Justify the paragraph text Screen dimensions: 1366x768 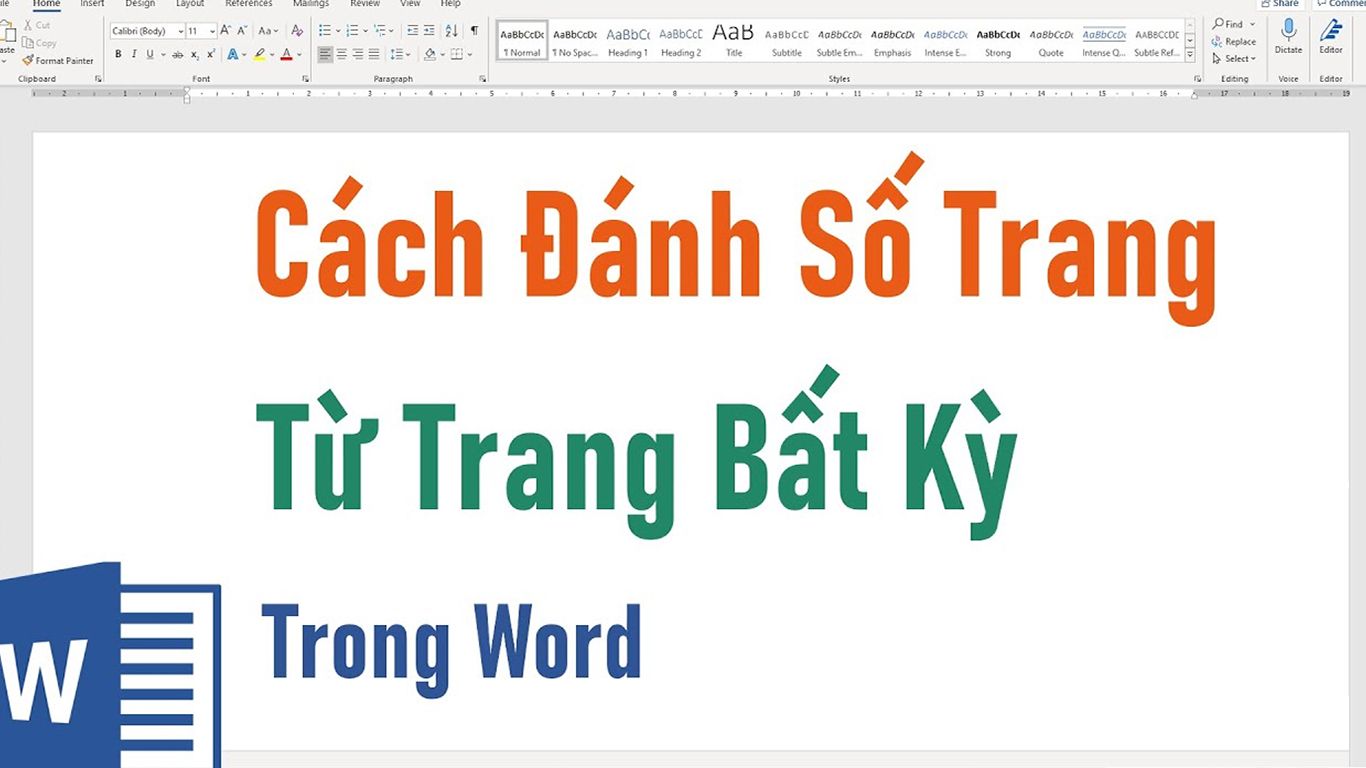point(374,54)
